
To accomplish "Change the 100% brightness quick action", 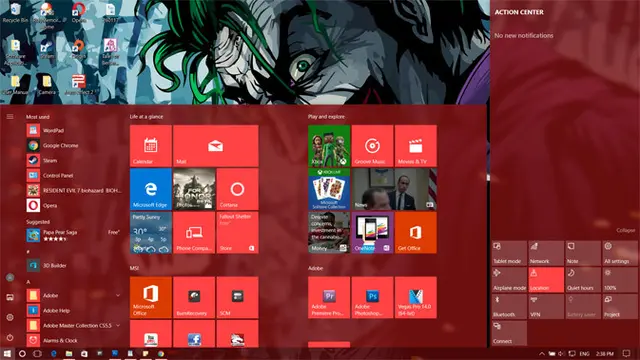I will click(x=620, y=280).
